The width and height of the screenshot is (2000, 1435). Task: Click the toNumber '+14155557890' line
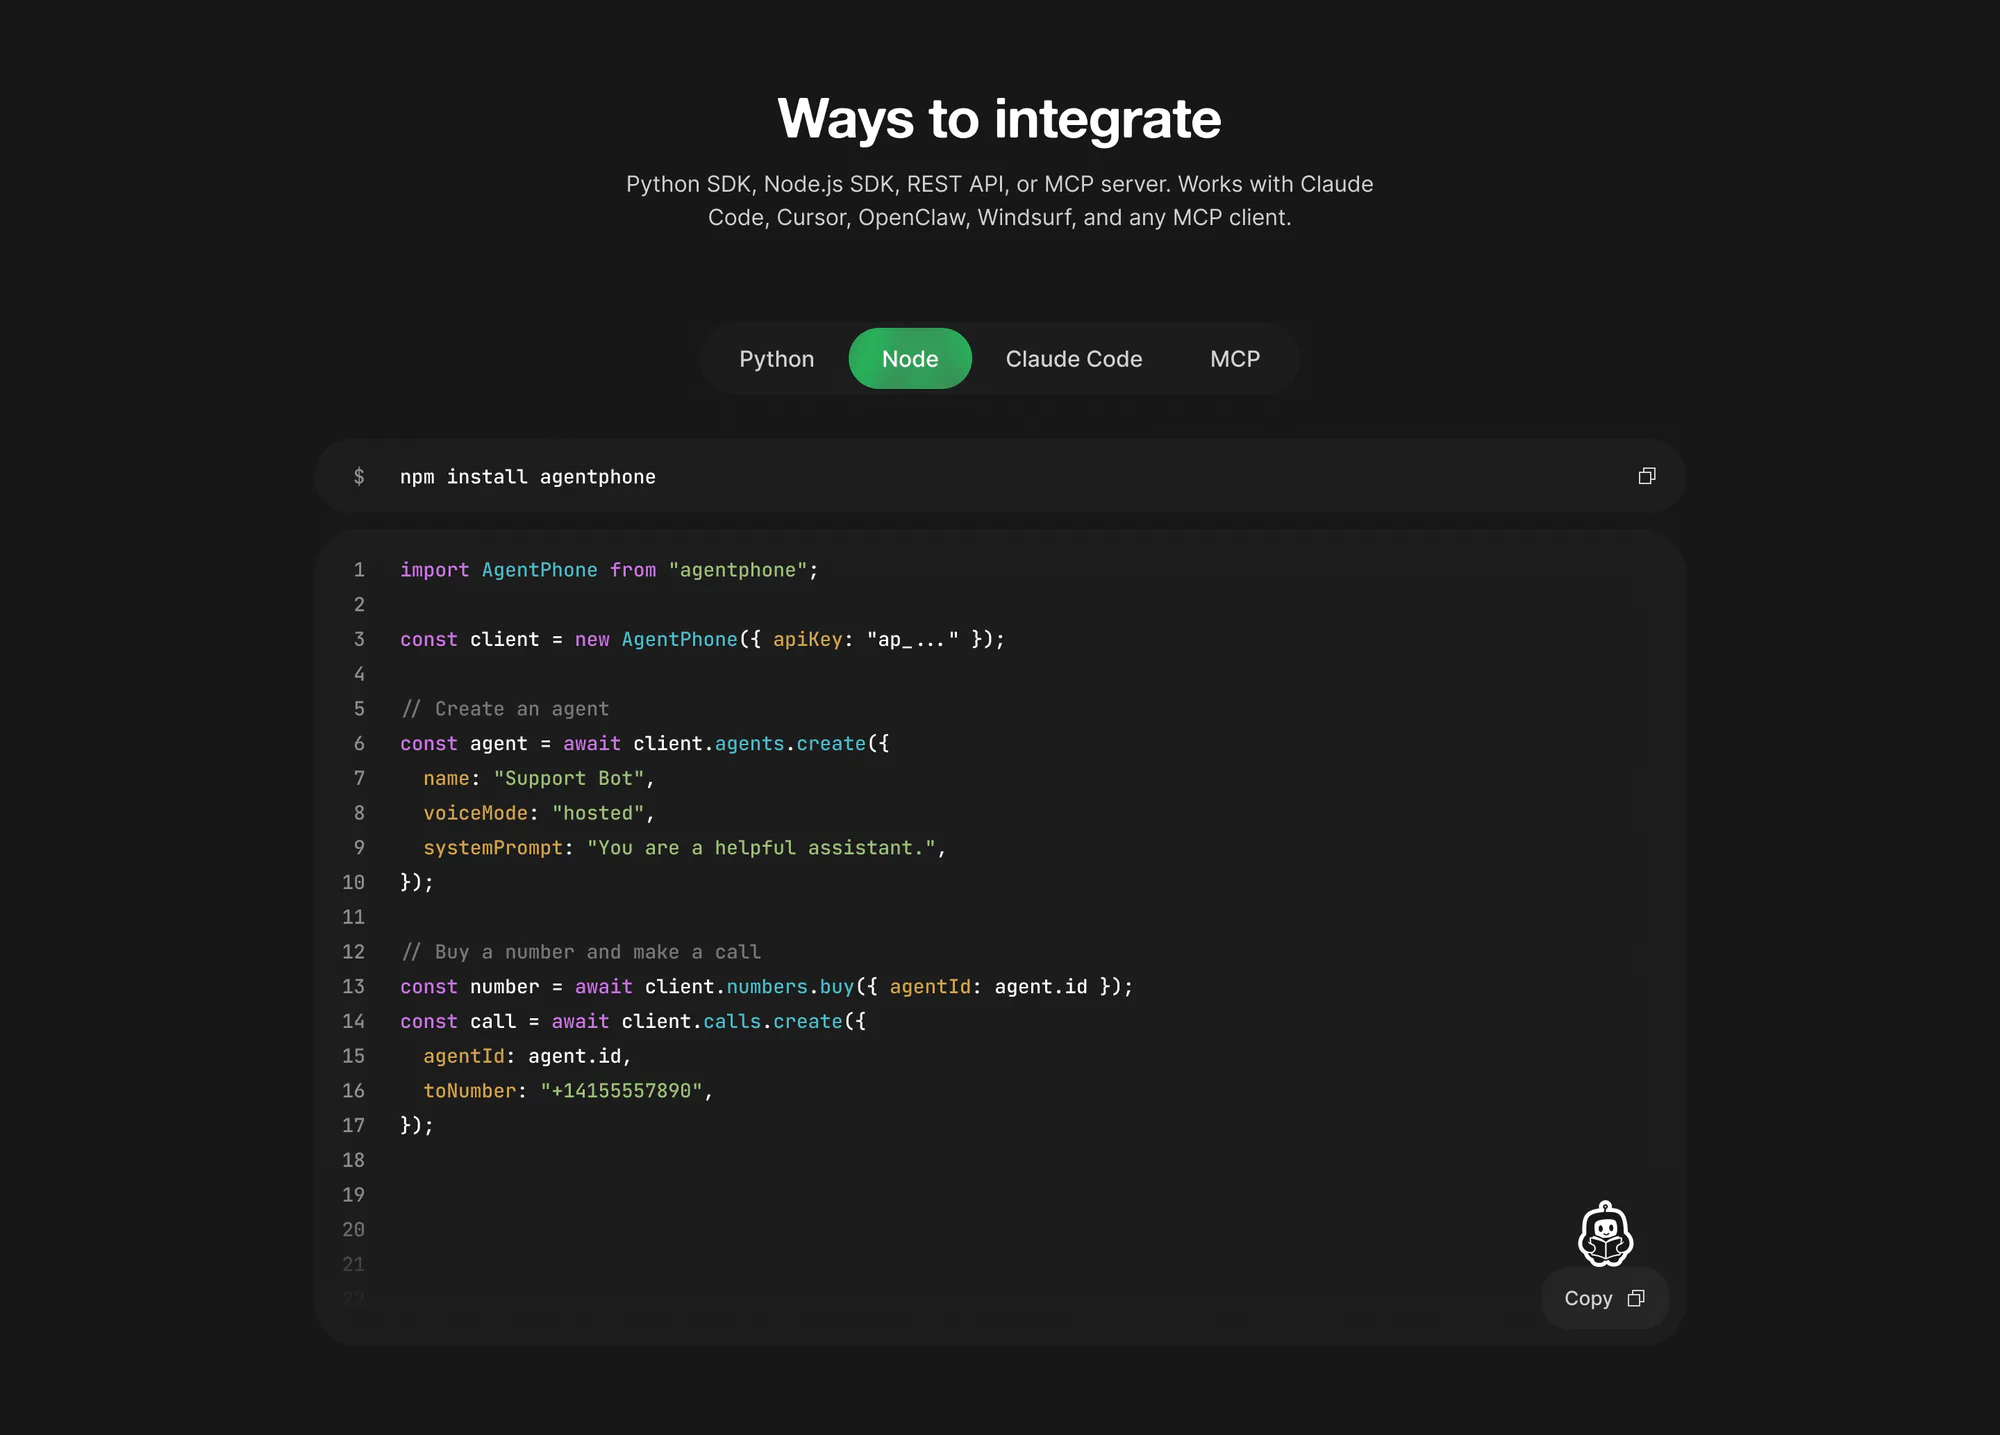(x=568, y=1091)
